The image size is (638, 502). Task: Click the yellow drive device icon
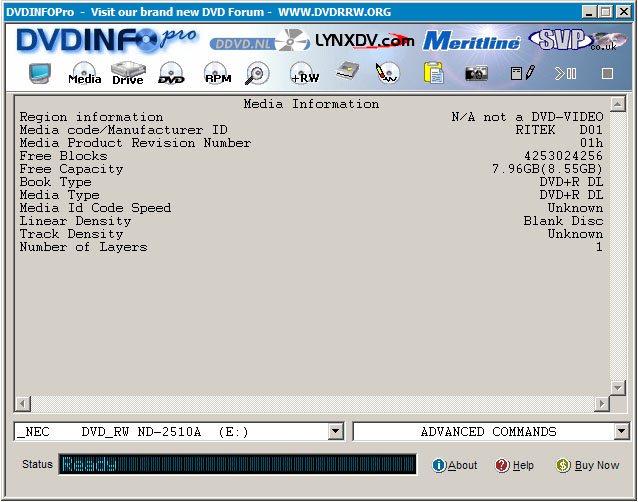[348, 71]
